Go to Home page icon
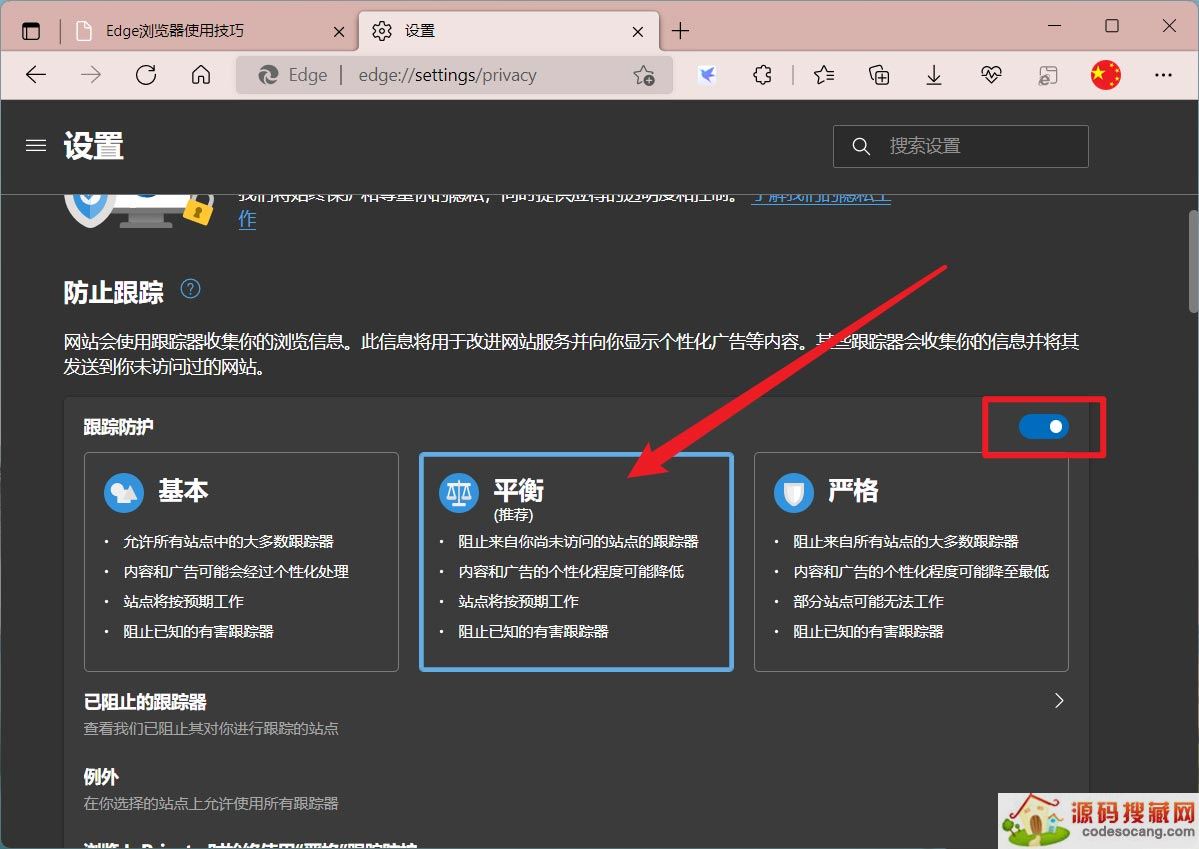The image size is (1199, 849). click(x=201, y=75)
